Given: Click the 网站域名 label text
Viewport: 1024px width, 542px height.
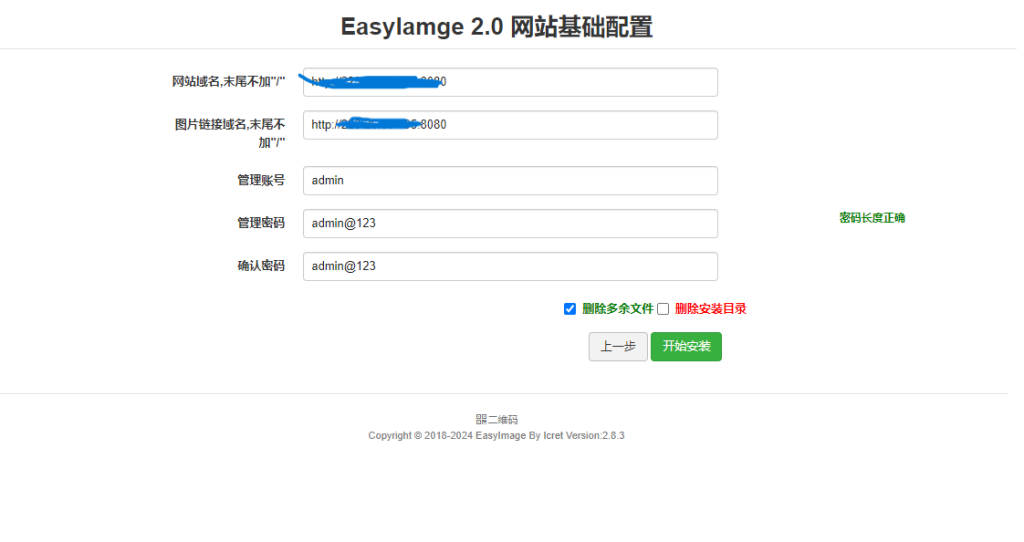Looking at the screenshot, I should point(229,82).
